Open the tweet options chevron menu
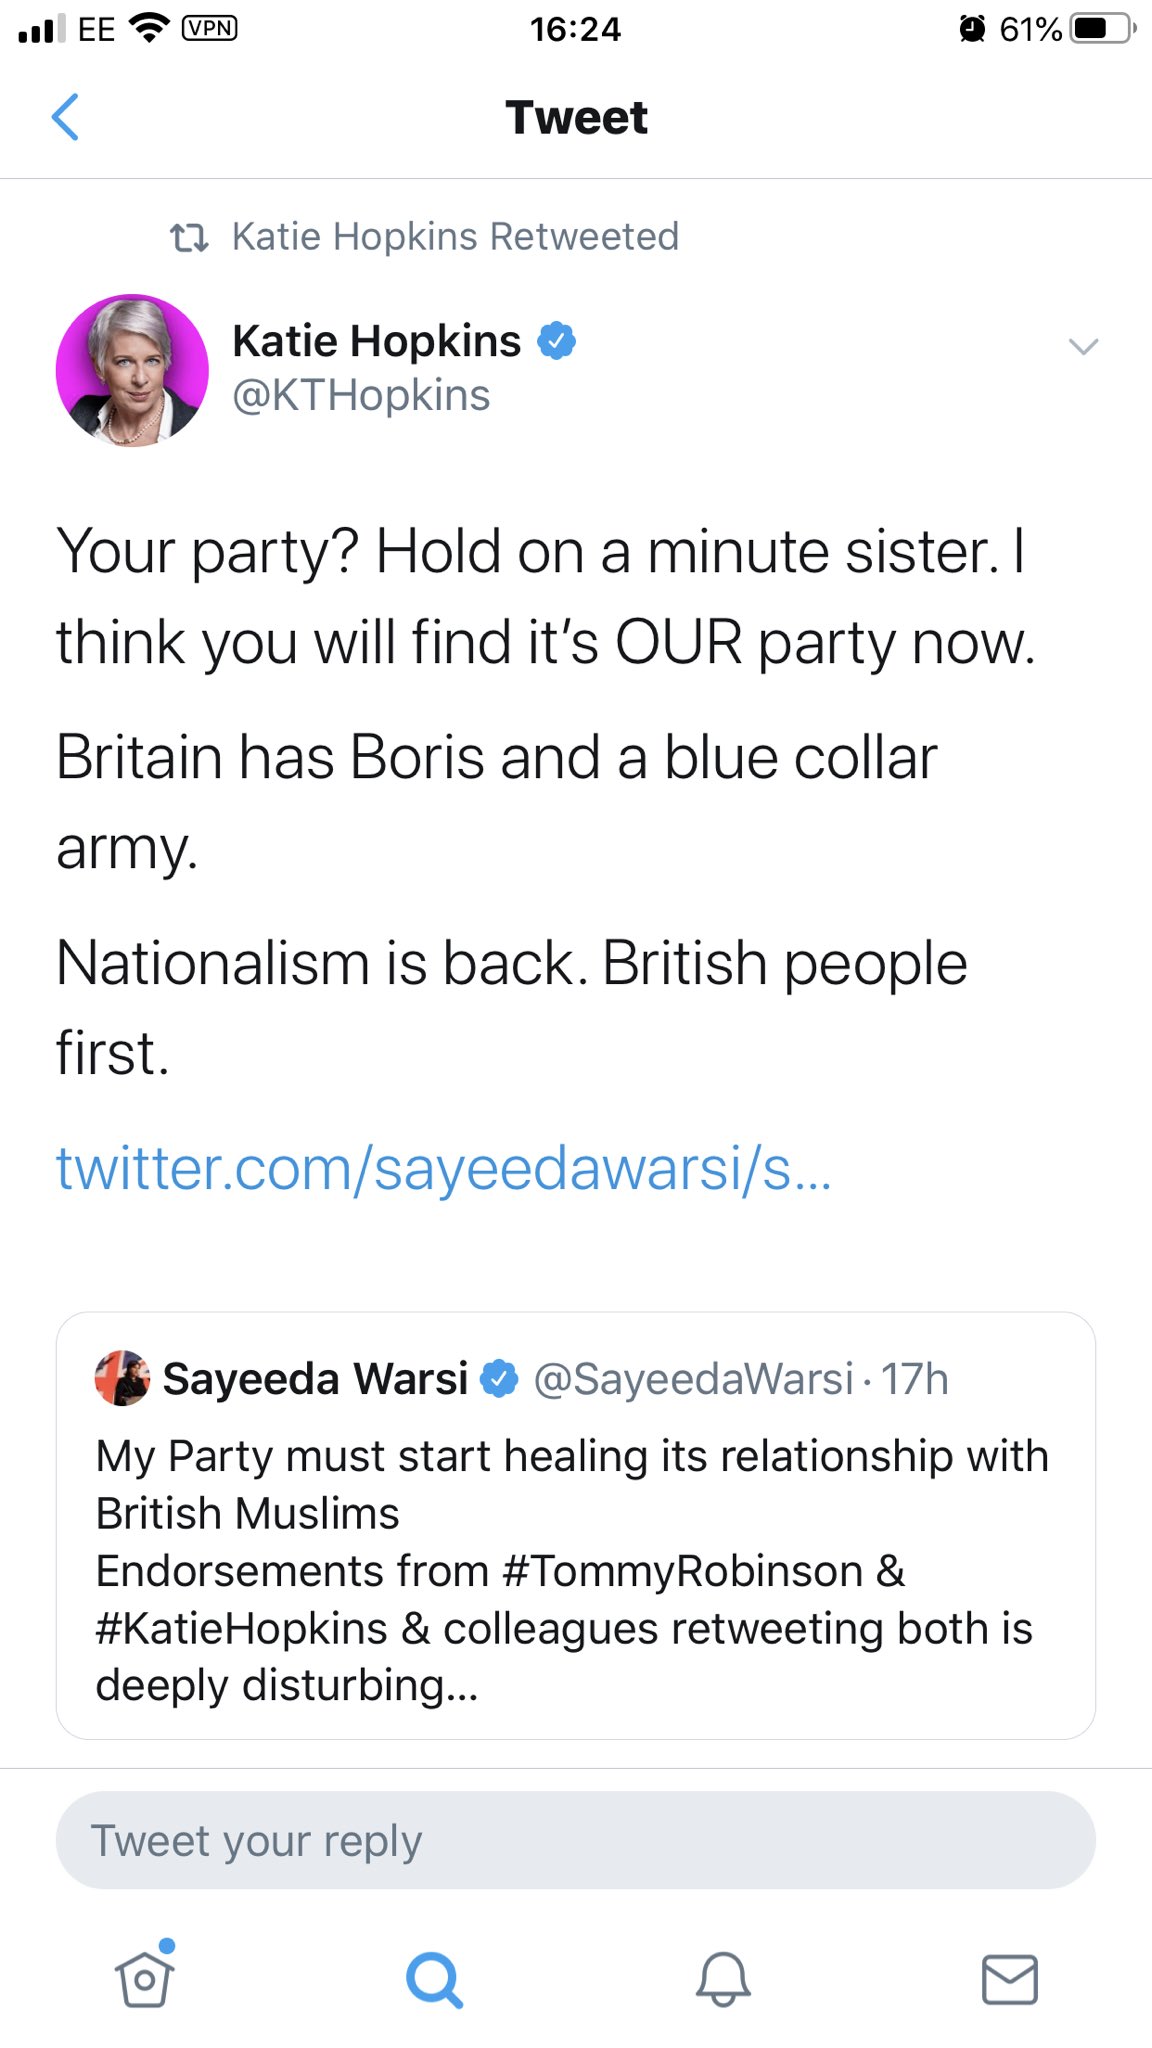The image size is (1152, 2048). [x=1083, y=347]
